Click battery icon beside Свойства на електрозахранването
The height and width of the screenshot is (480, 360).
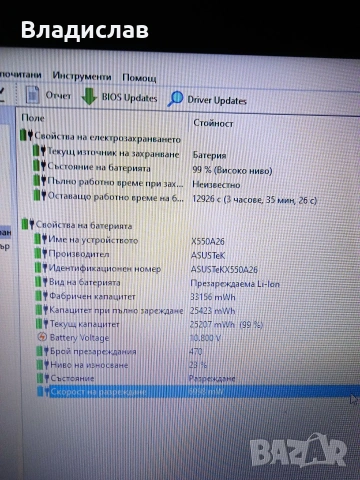(x=26, y=135)
